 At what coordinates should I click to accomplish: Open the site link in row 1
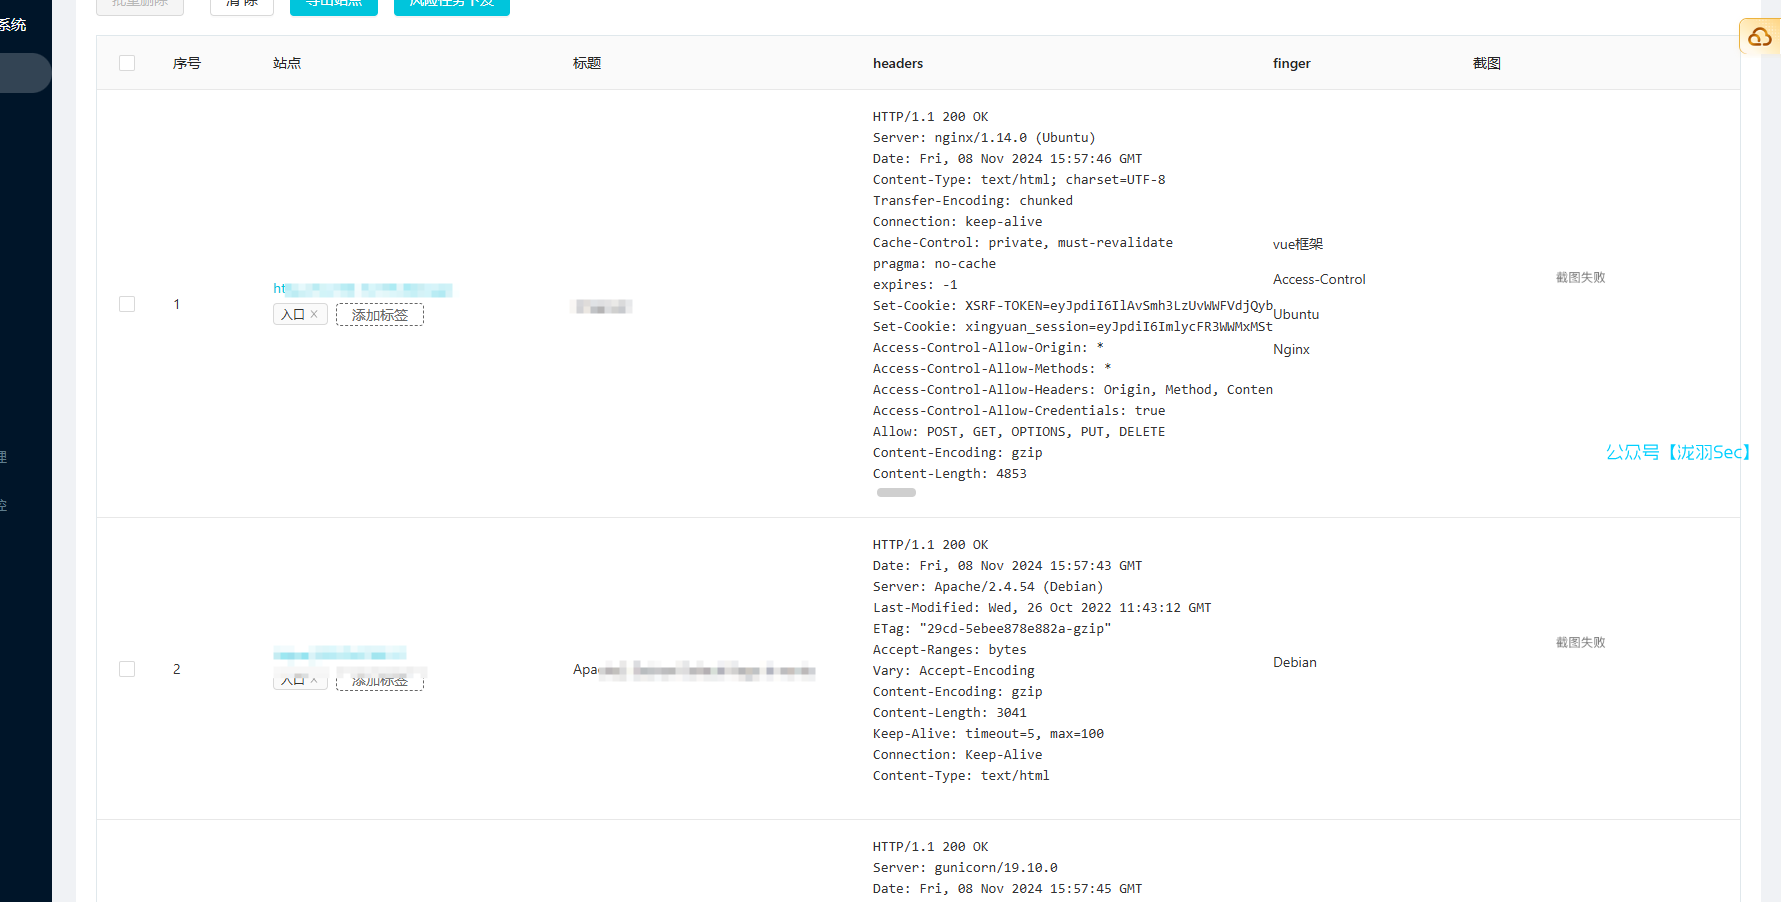pos(362,289)
